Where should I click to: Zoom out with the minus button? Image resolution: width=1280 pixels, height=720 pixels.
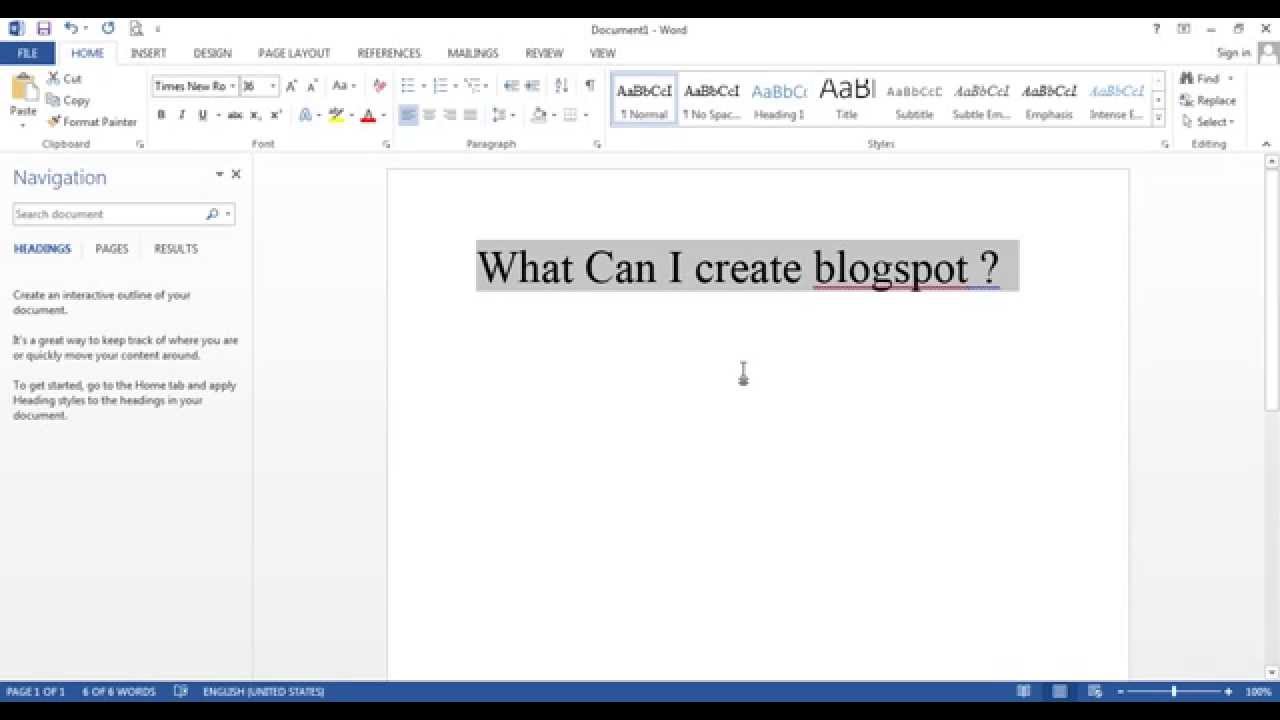1121,692
